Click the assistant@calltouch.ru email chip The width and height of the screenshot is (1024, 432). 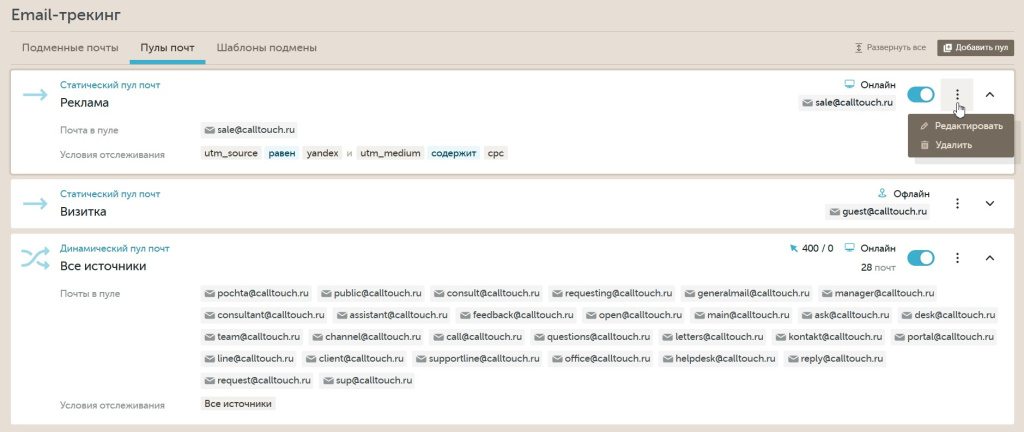click(392, 315)
